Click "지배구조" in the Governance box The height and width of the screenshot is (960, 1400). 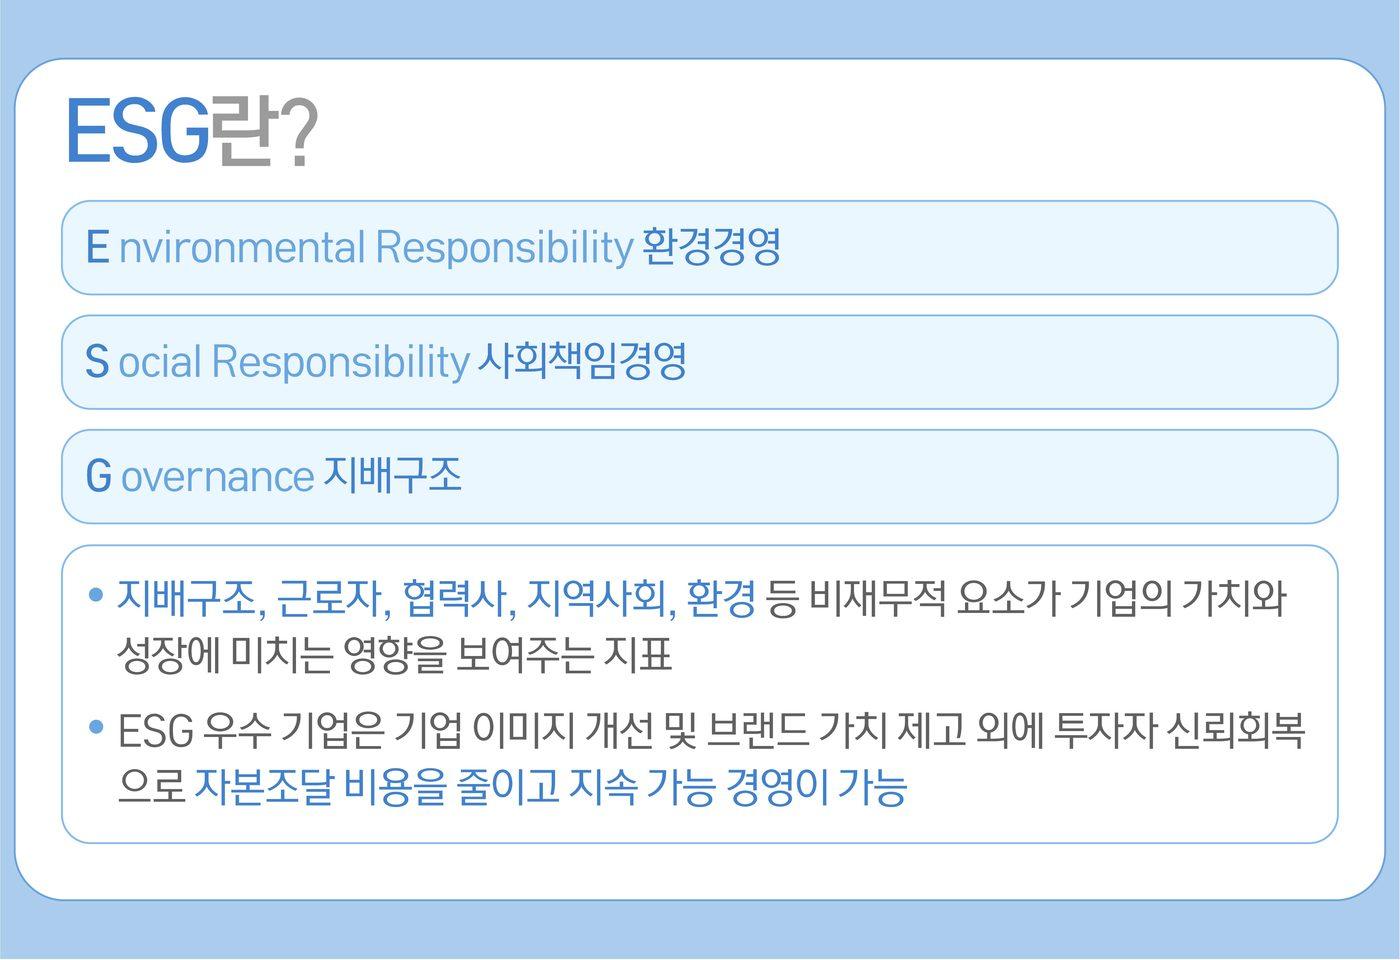[x=393, y=476]
